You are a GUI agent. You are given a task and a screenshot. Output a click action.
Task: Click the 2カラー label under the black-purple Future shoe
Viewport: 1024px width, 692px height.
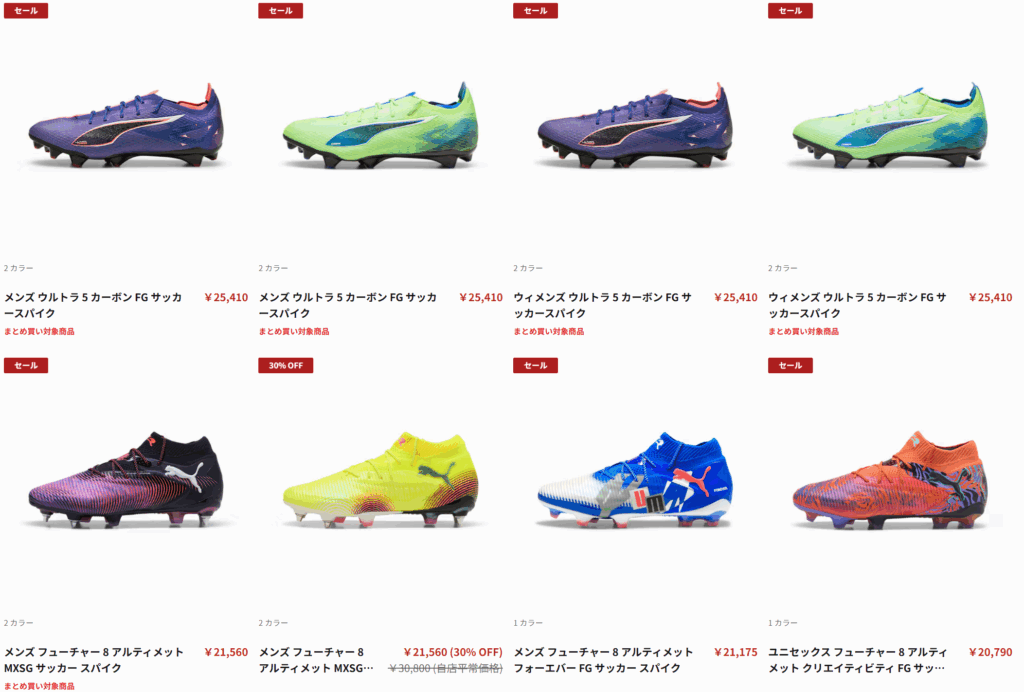(18, 623)
